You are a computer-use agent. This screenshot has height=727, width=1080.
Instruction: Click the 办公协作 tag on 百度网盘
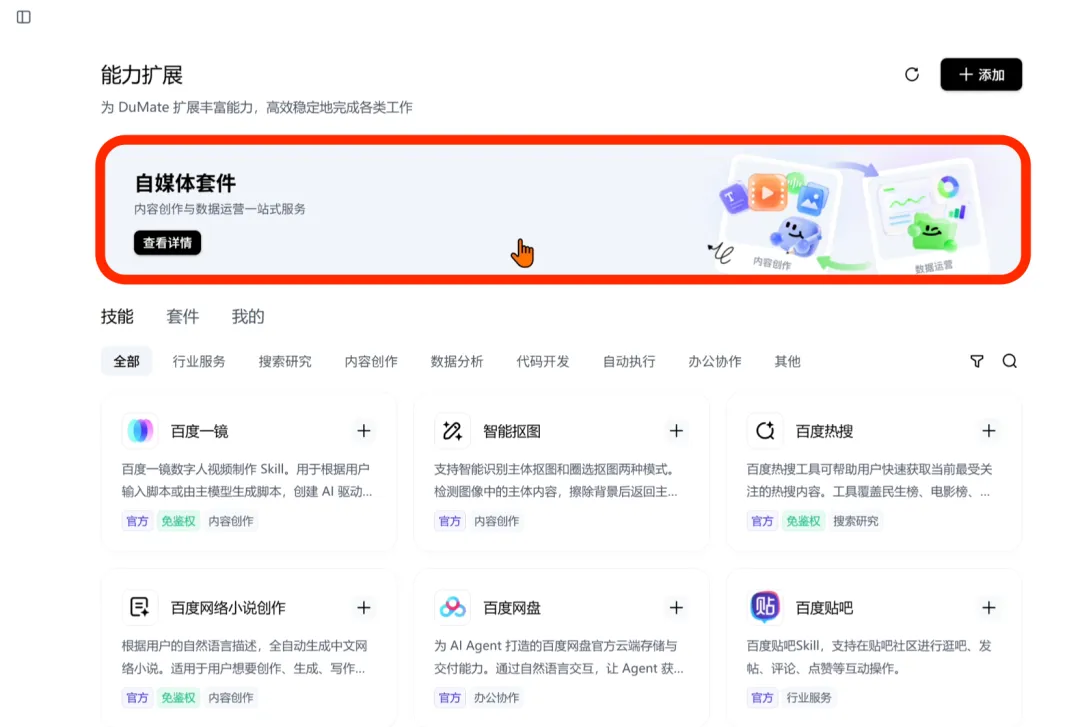pos(497,697)
